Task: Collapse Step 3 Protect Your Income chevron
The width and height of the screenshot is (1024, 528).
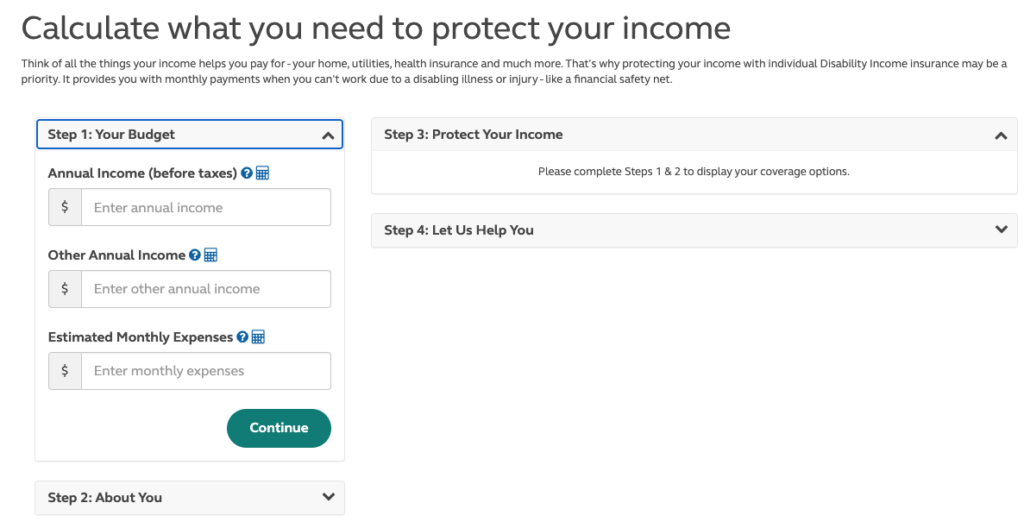Action: coord(1000,135)
